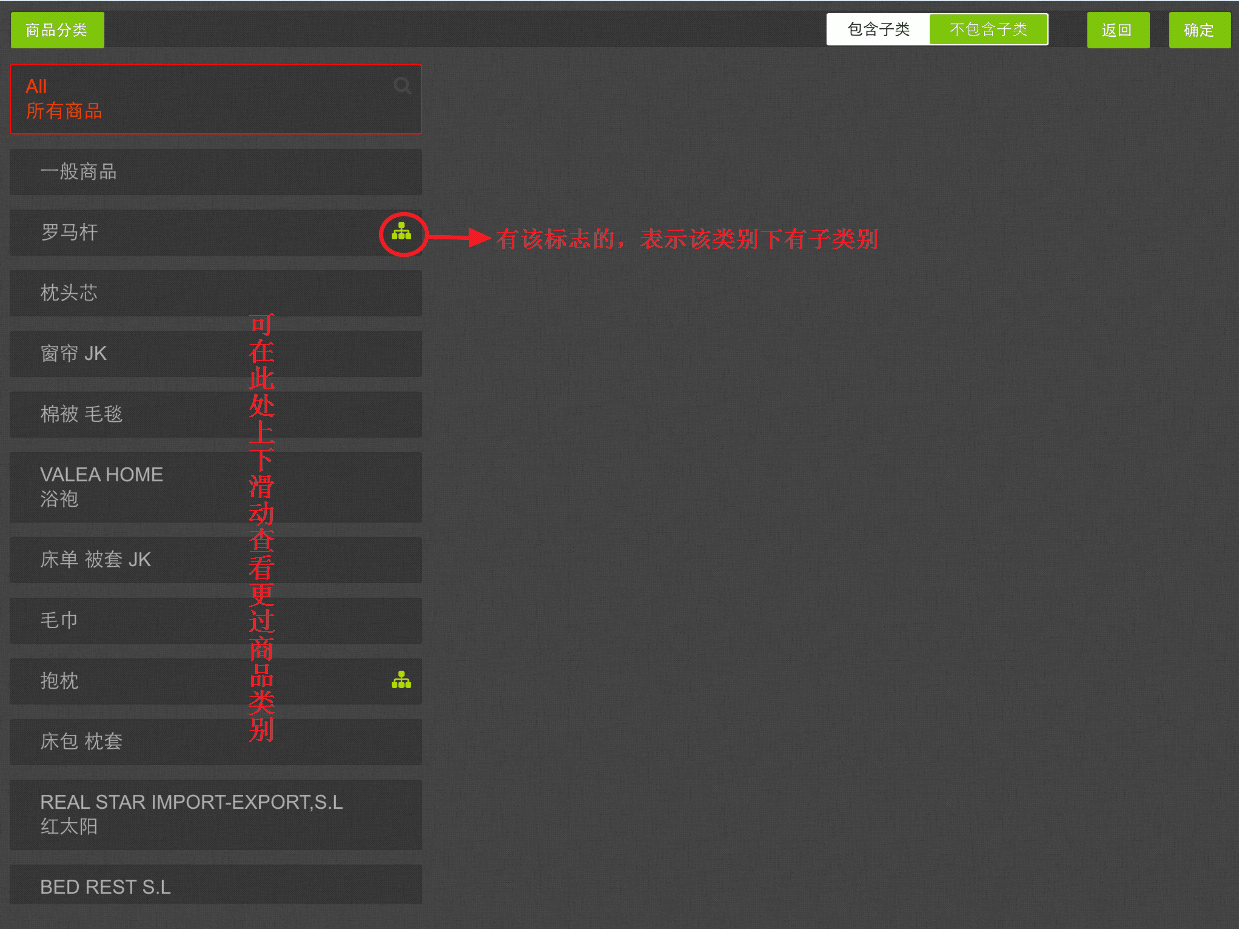
Task: Click the 商品分类 button
Action: point(57,30)
